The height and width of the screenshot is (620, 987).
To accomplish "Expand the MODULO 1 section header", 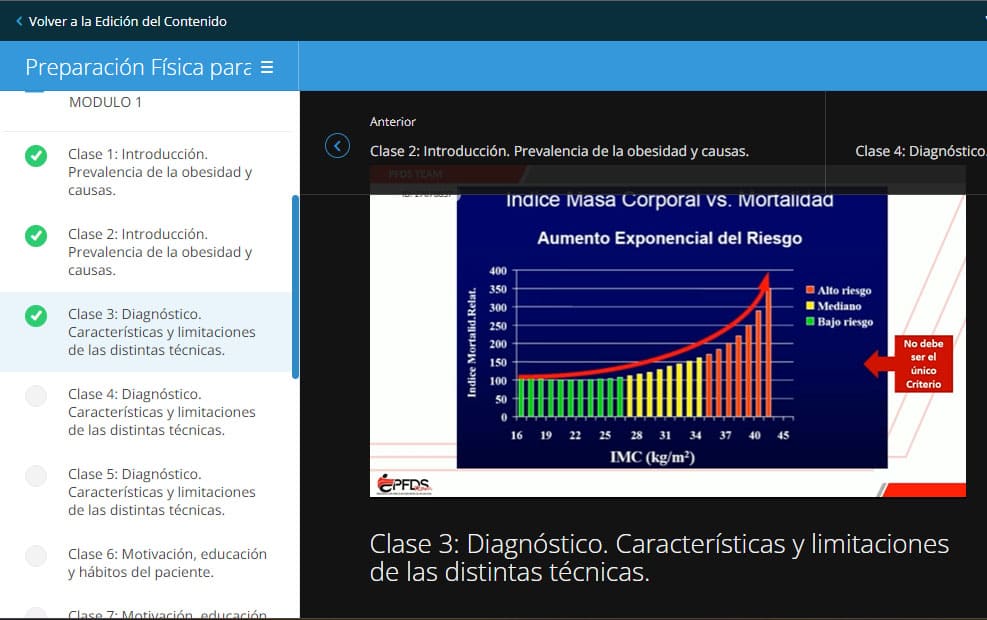I will point(105,102).
